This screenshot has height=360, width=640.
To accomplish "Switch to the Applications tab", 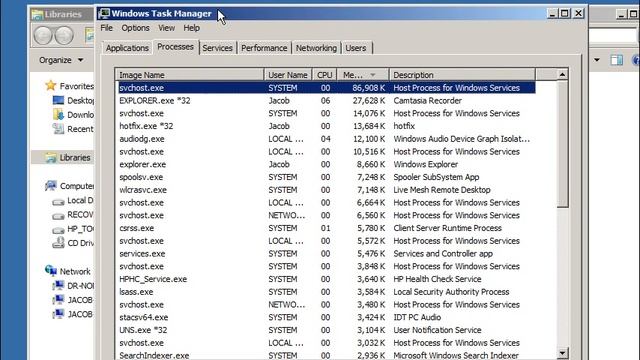I will tap(127, 48).
